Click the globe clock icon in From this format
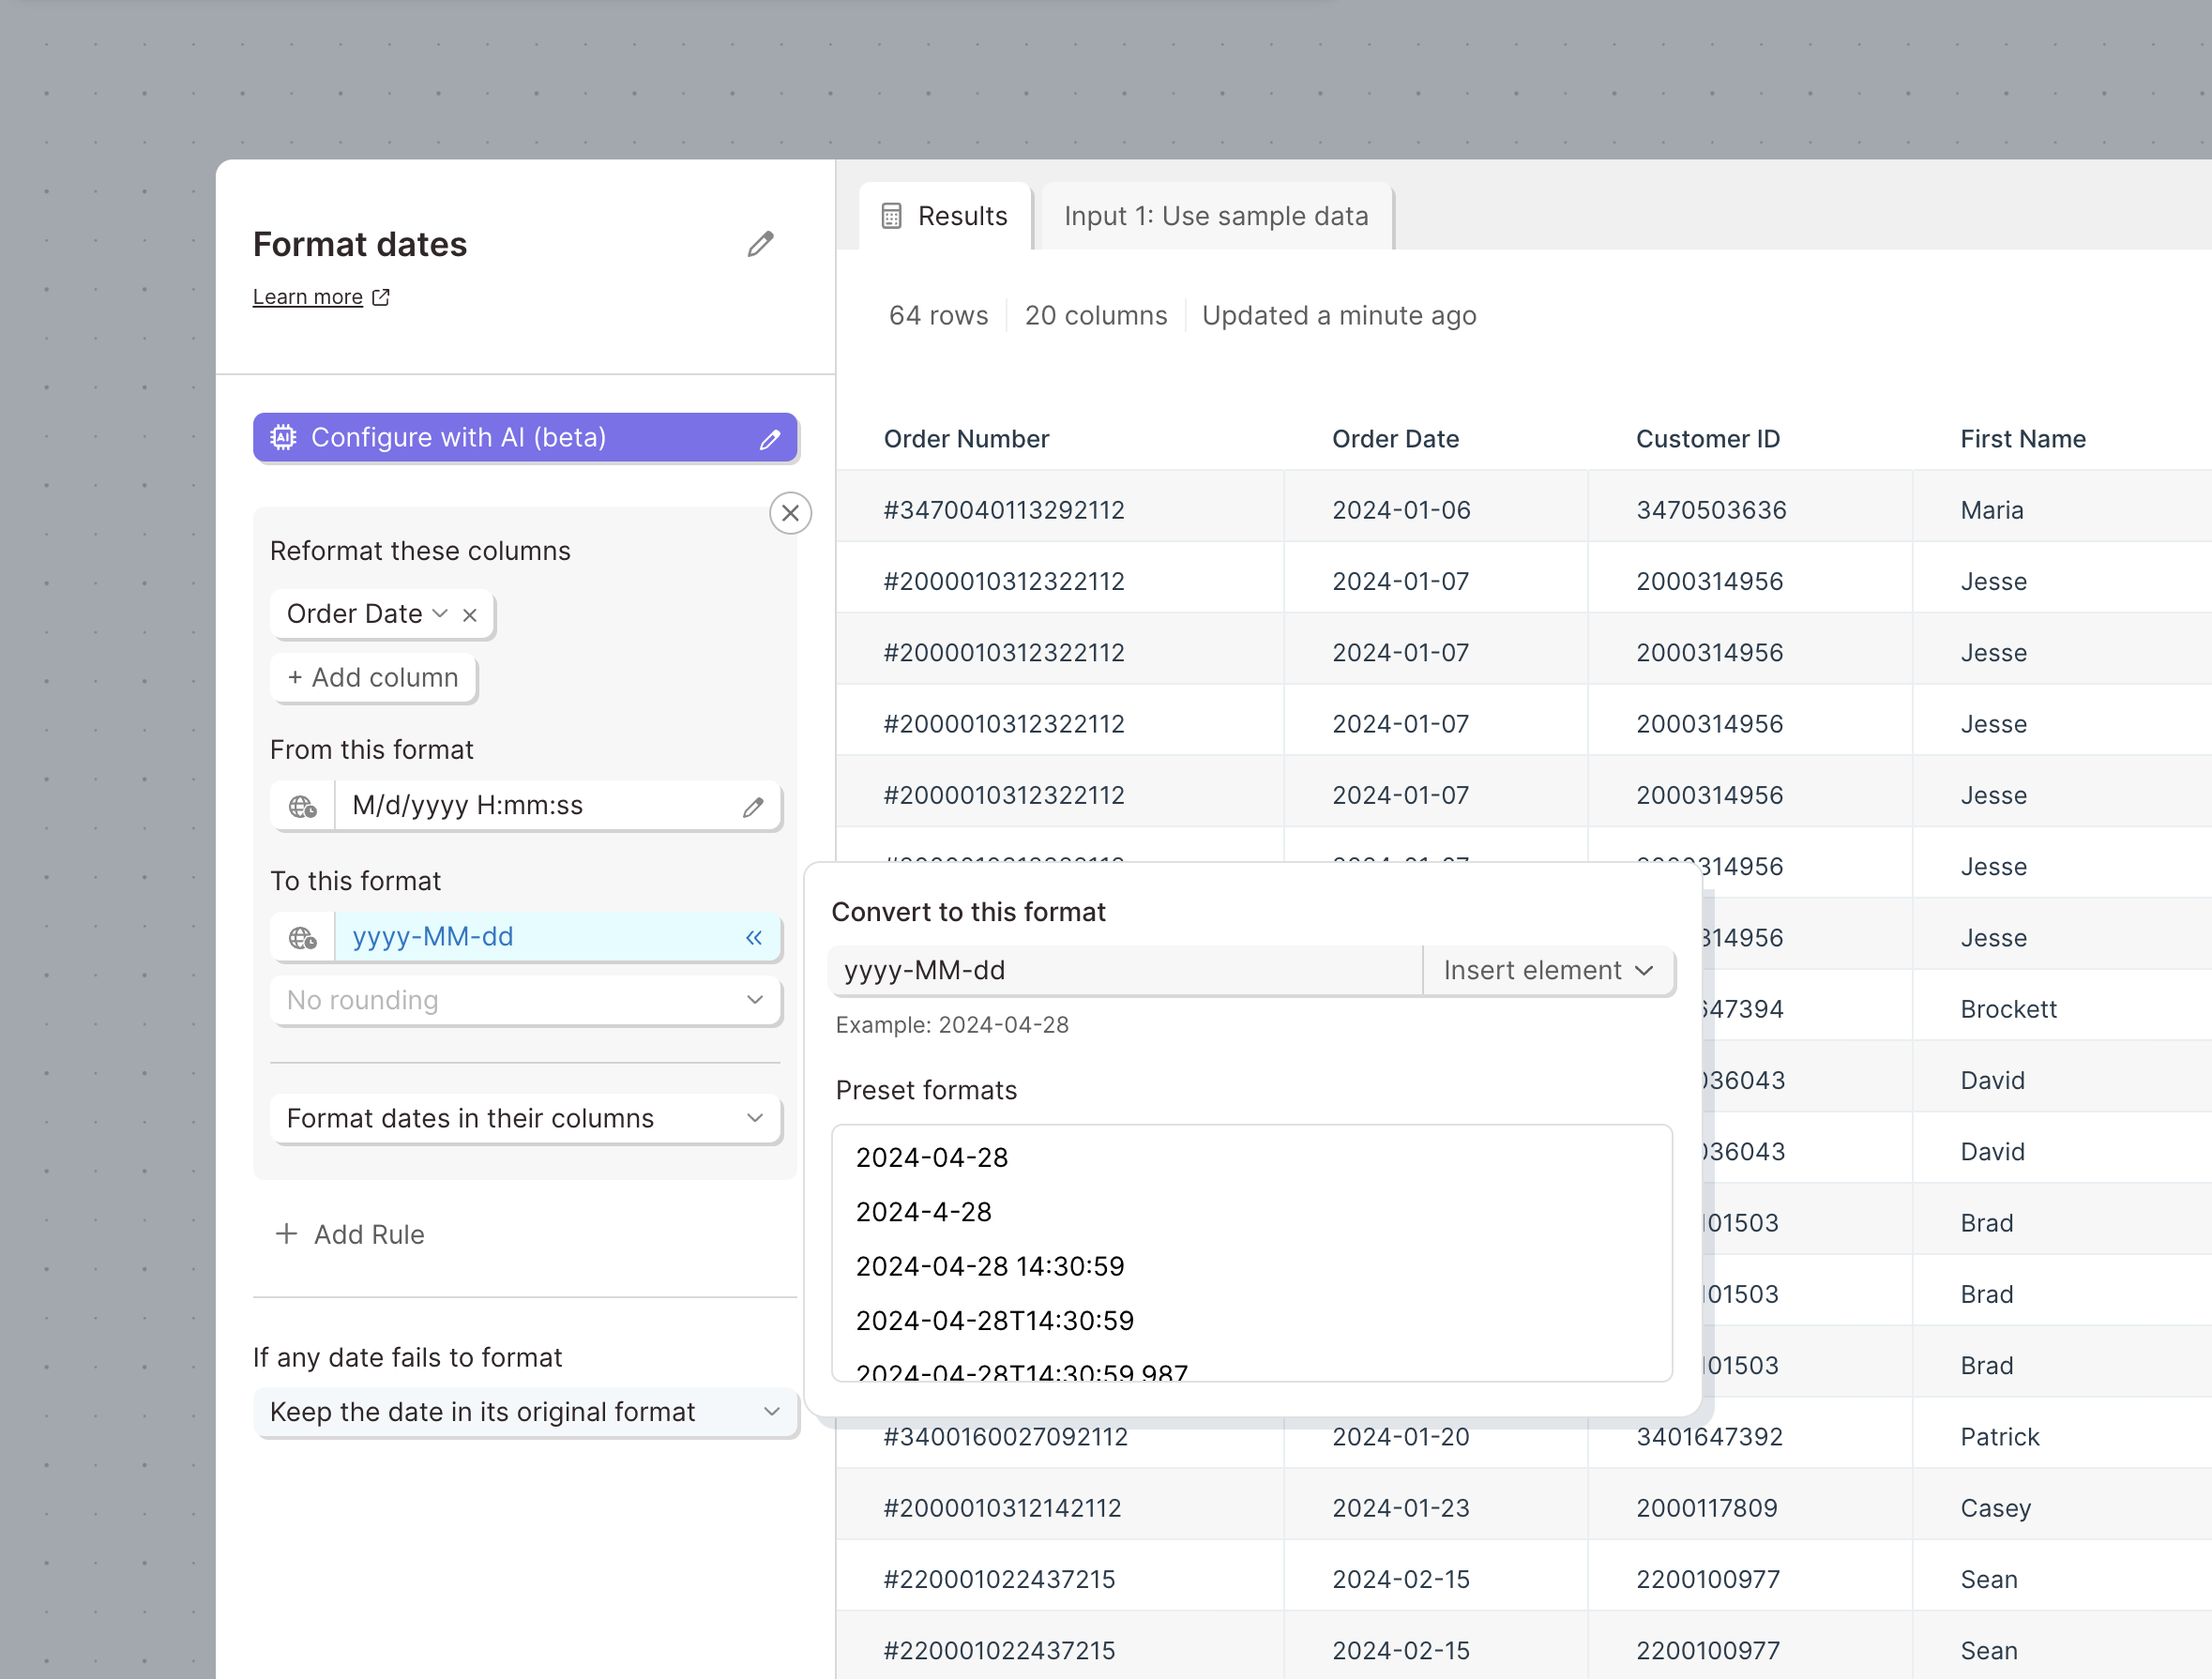 click(303, 806)
